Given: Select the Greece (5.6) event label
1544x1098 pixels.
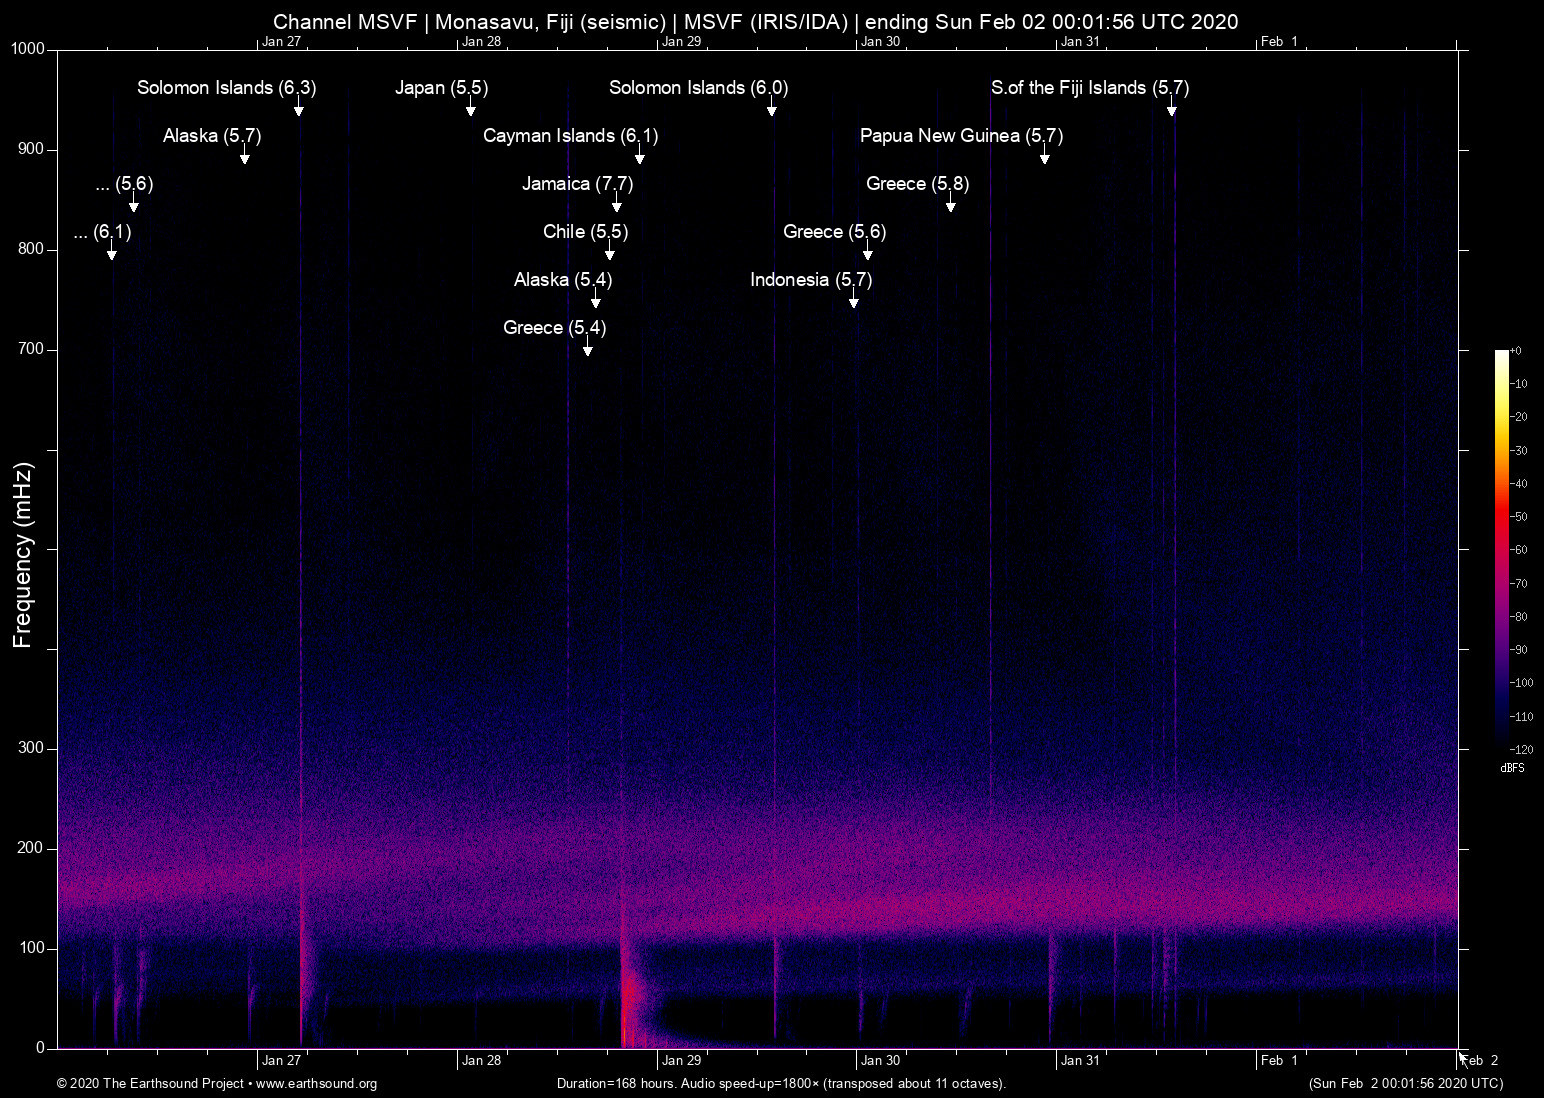Looking at the screenshot, I should click(x=835, y=232).
